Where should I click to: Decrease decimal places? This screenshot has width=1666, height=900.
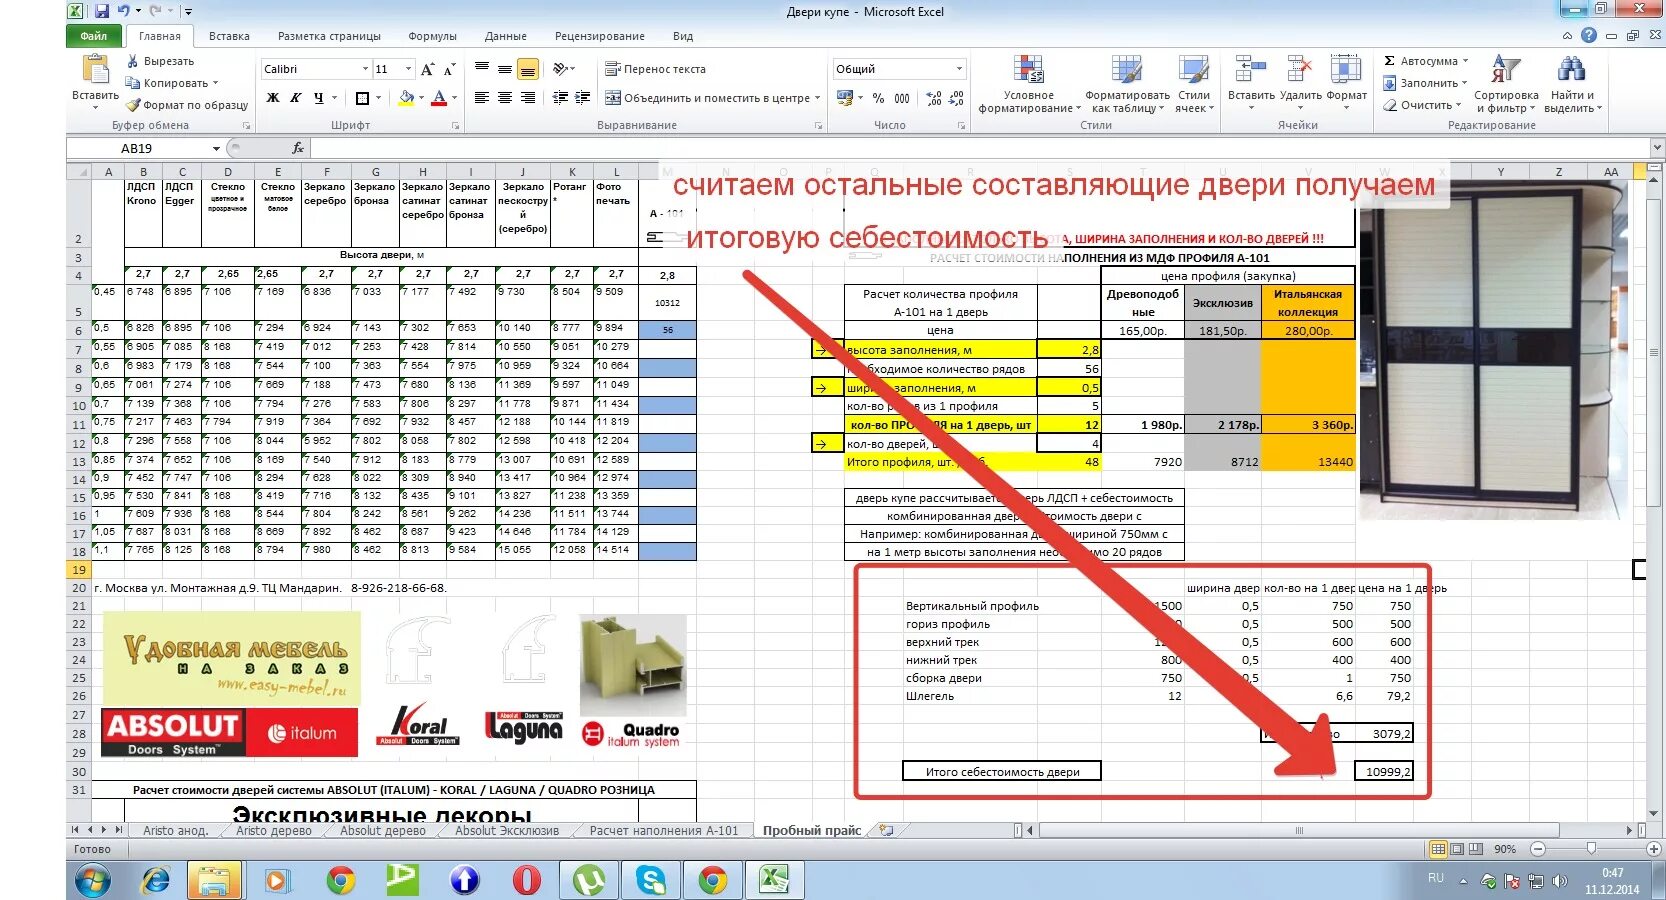click(x=957, y=98)
